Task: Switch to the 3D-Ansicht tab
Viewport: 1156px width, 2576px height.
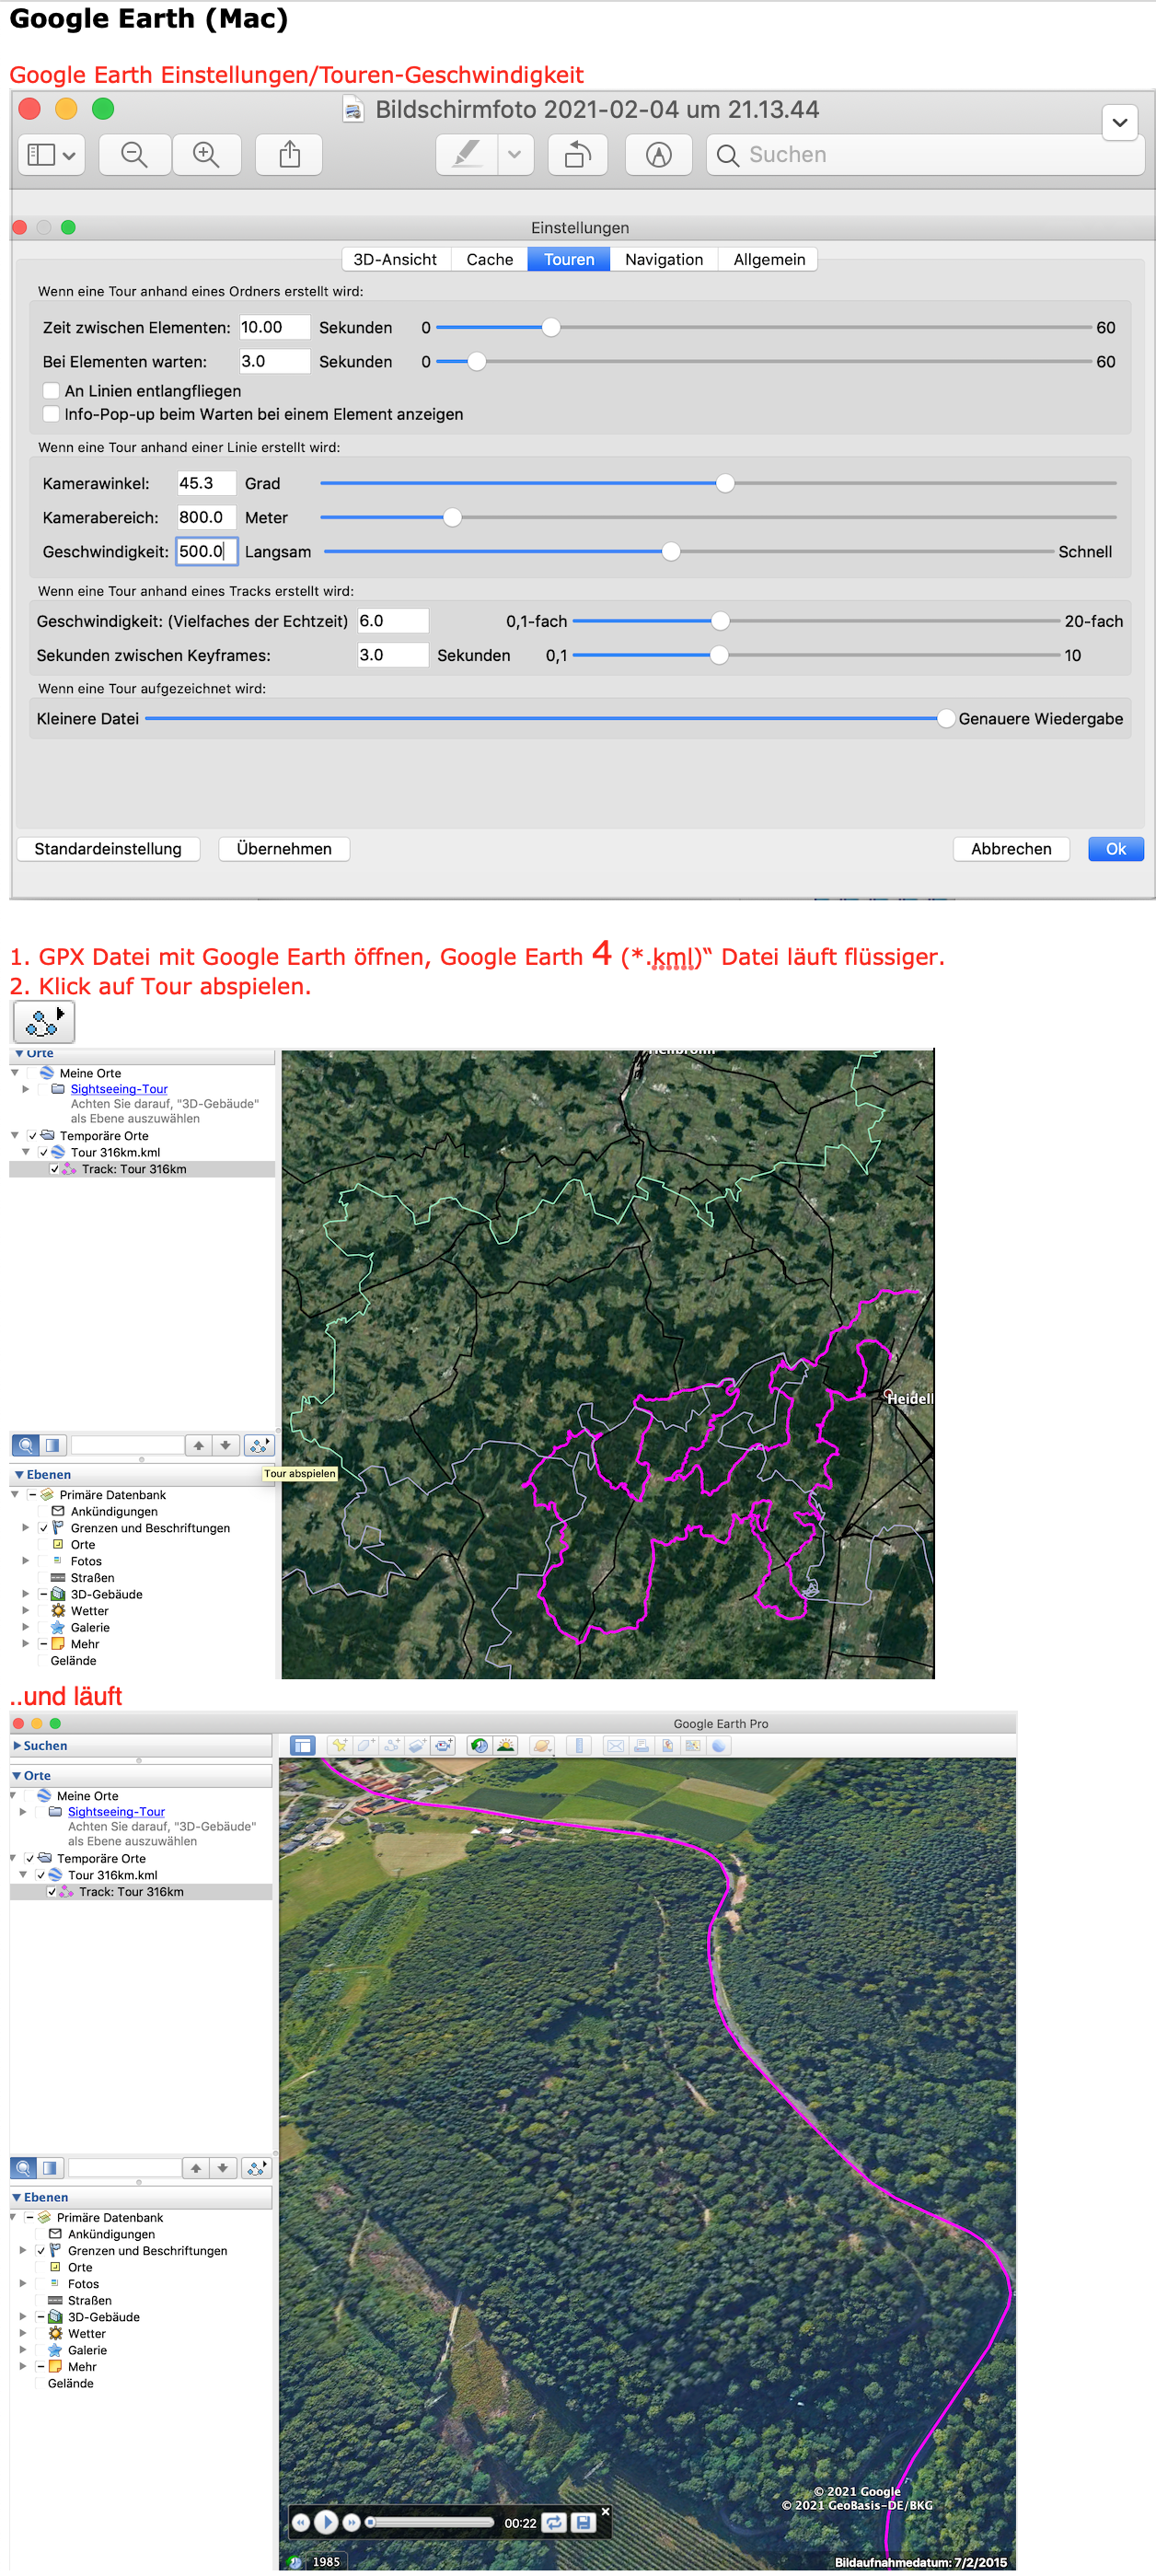Action: coord(395,259)
